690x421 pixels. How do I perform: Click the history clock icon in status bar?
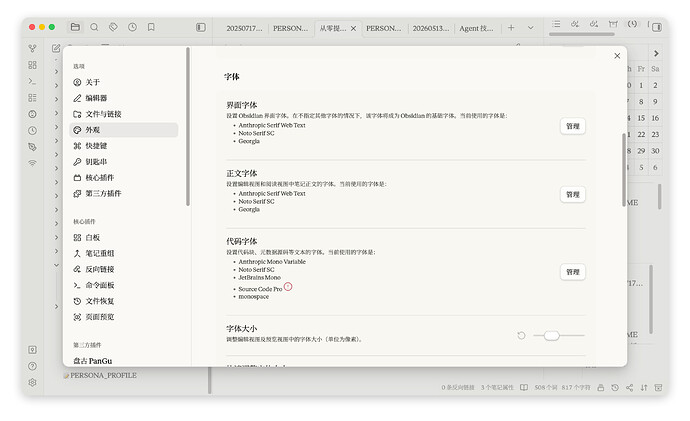(615, 388)
